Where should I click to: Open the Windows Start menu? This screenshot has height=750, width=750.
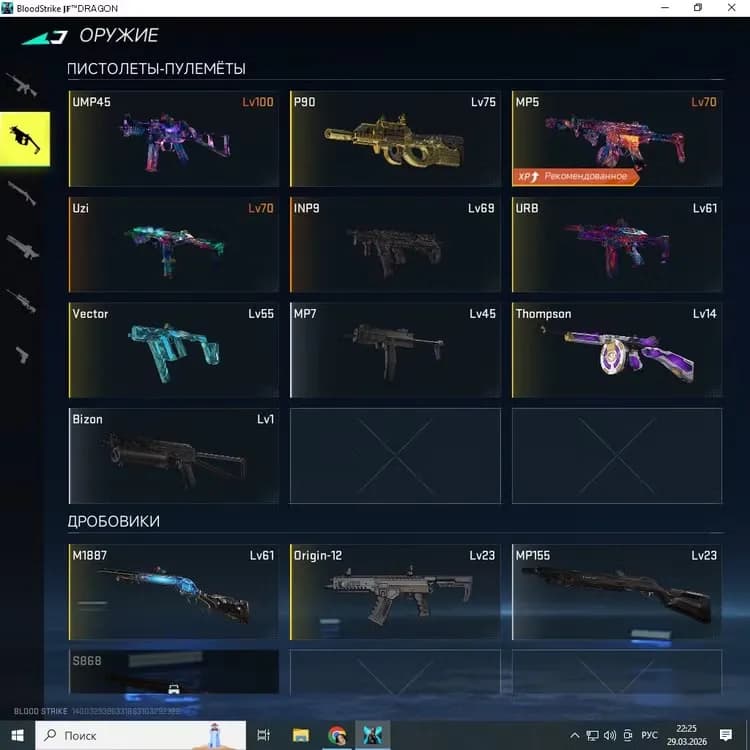coord(17,735)
